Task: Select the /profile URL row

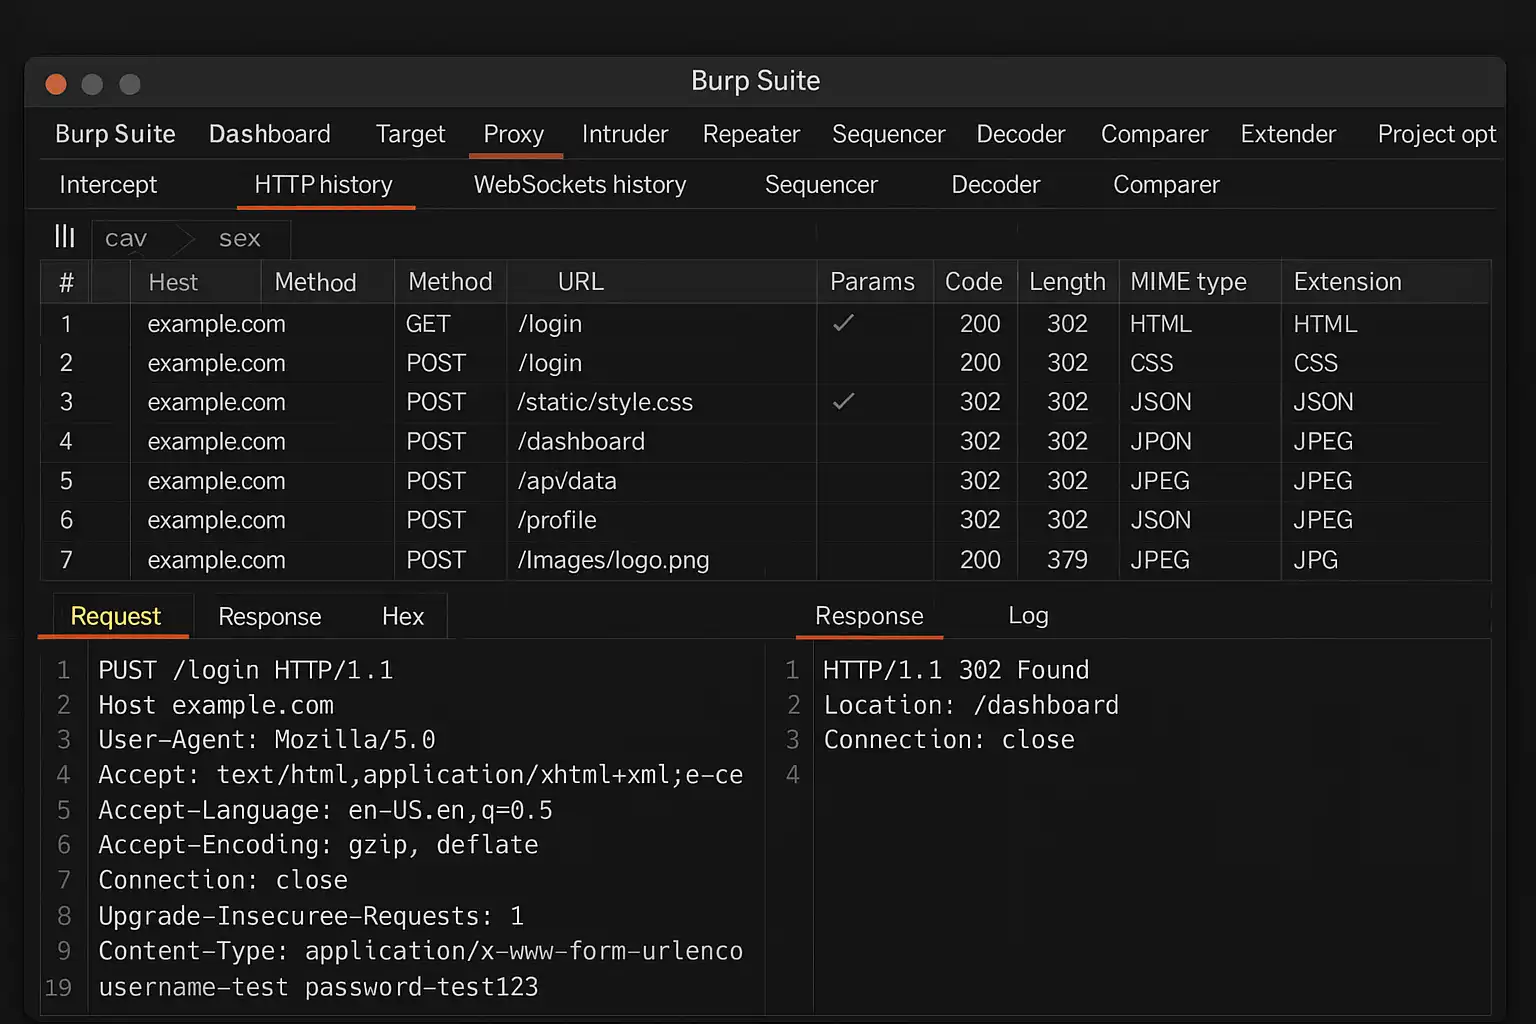Action: (557, 520)
